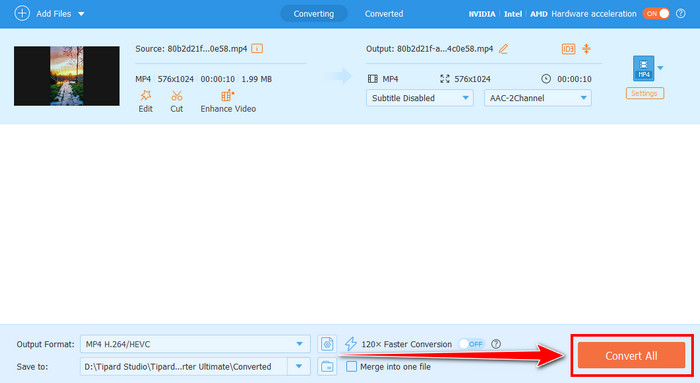
Task: Expand format dropdown arrow beside MP4 icon
Action: (x=660, y=68)
